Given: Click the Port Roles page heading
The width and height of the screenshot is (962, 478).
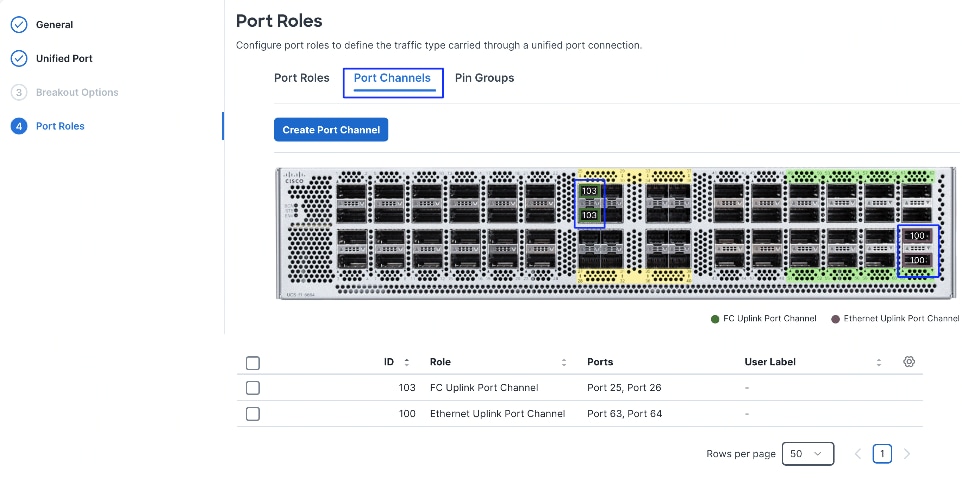Looking at the screenshot, I should (279, 21).
